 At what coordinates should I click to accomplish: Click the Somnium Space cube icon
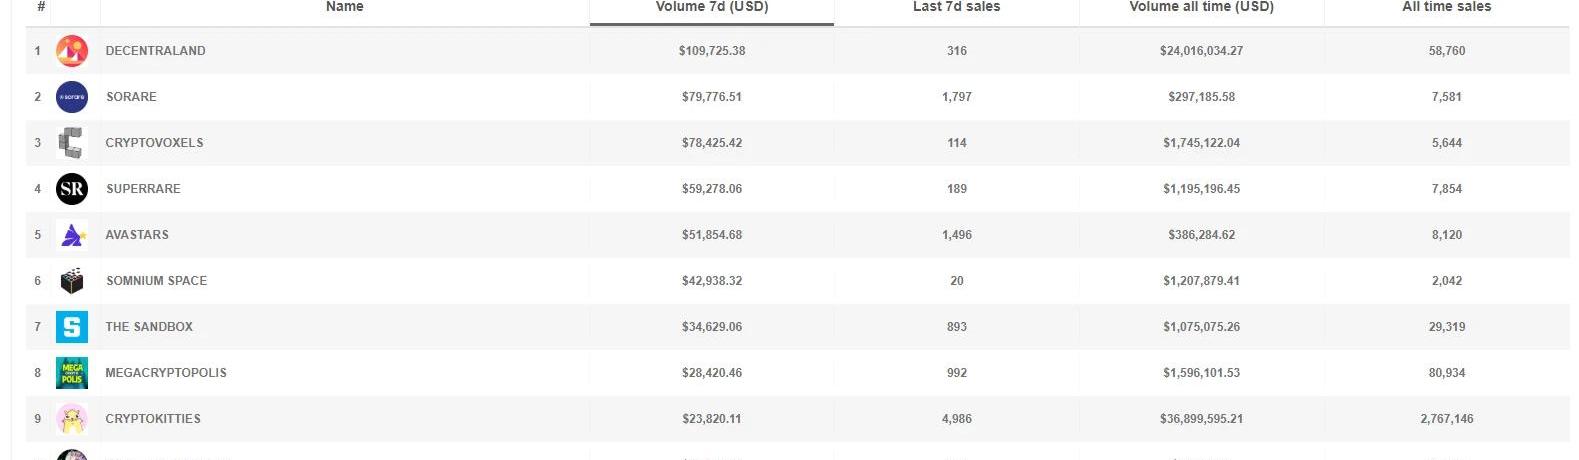coord(72,281)
